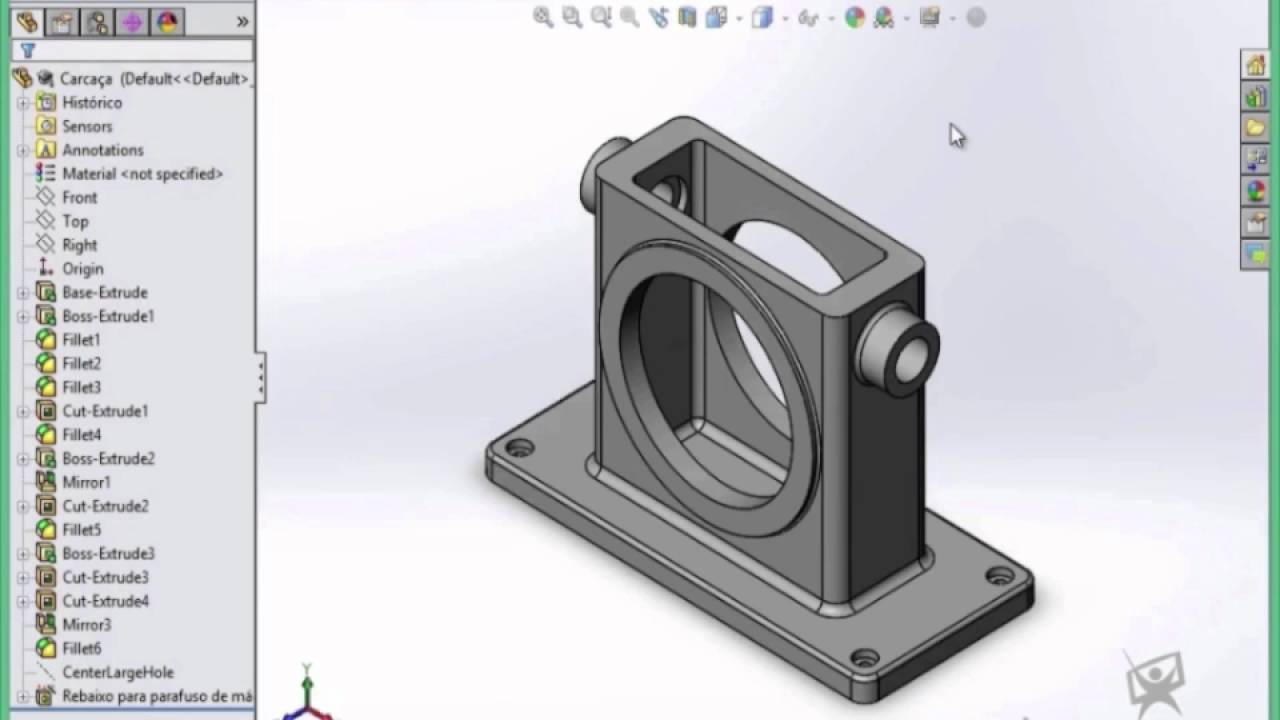
Task: Click the Edit Appearance color ball icon
Action: pos(854,17)
